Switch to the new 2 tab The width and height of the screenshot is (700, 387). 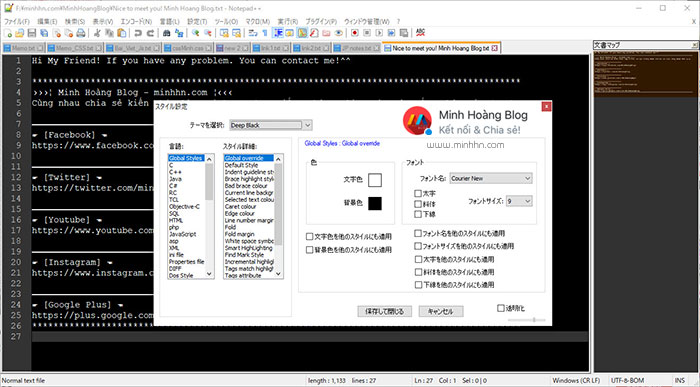[x=232, y=48]
